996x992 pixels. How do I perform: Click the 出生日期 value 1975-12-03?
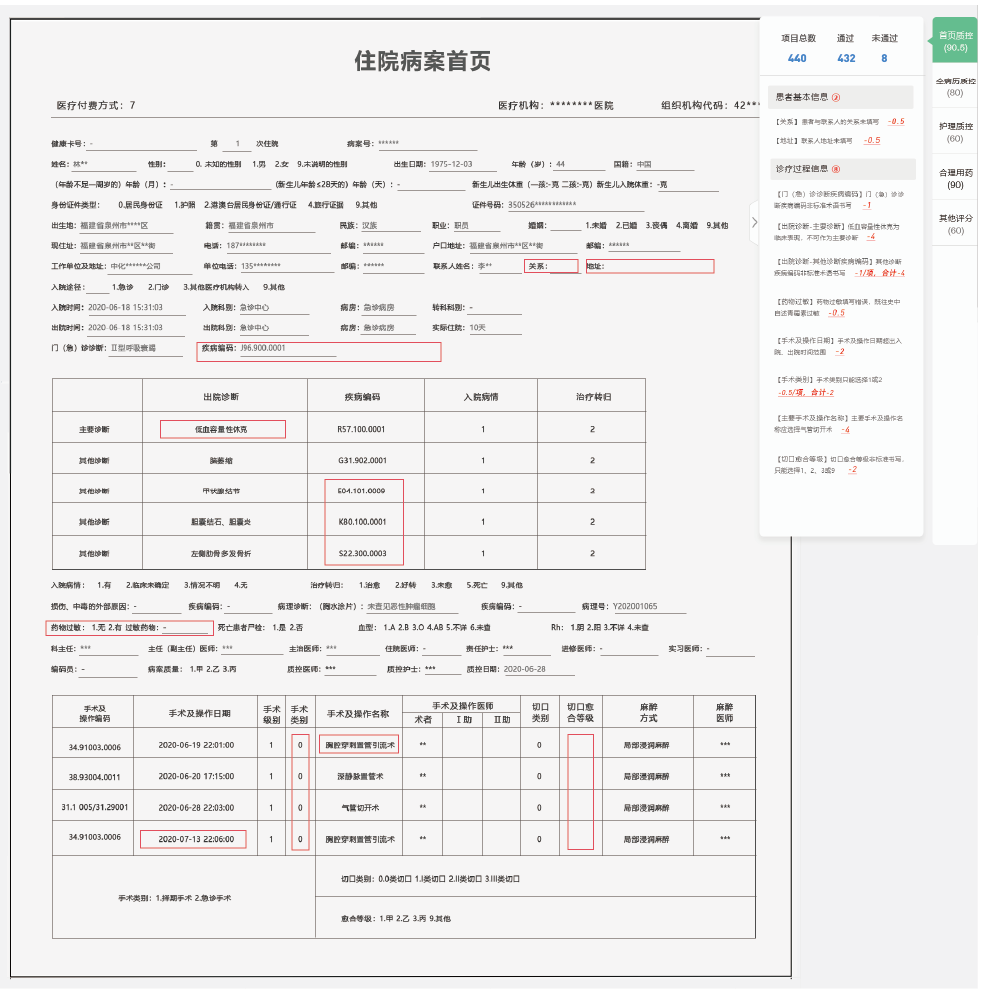tap(452, 164)
